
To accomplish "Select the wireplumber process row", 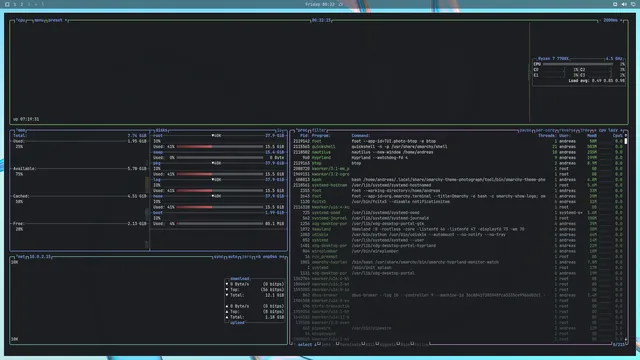I will tap(459, 251).
